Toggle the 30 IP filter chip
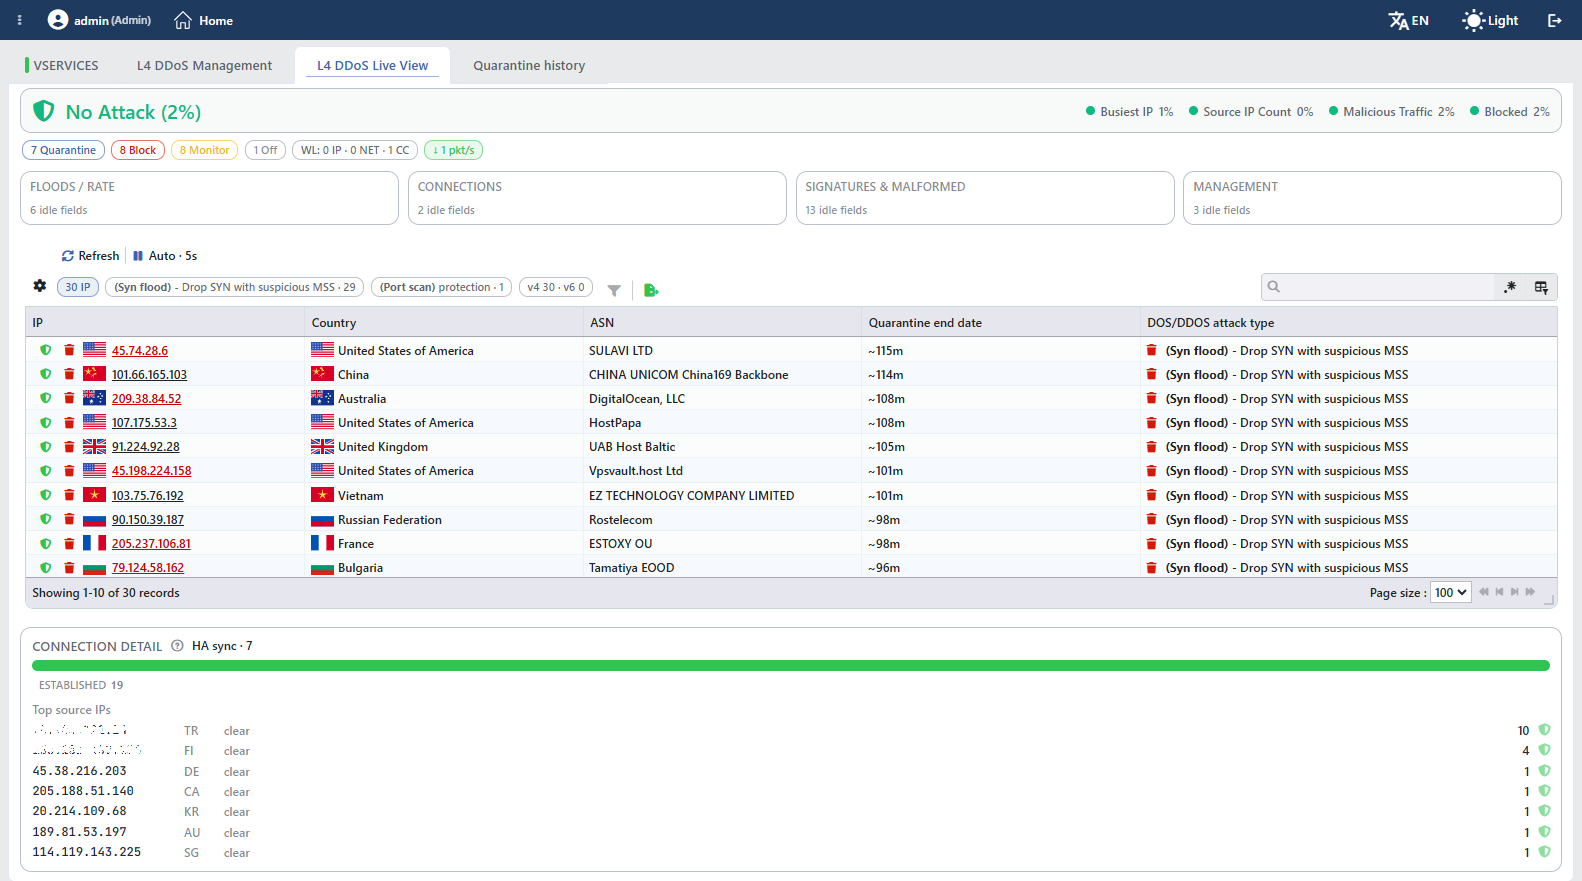Image resolution: width=1582 pixels, height=881 pixels. tap(78, 287)
